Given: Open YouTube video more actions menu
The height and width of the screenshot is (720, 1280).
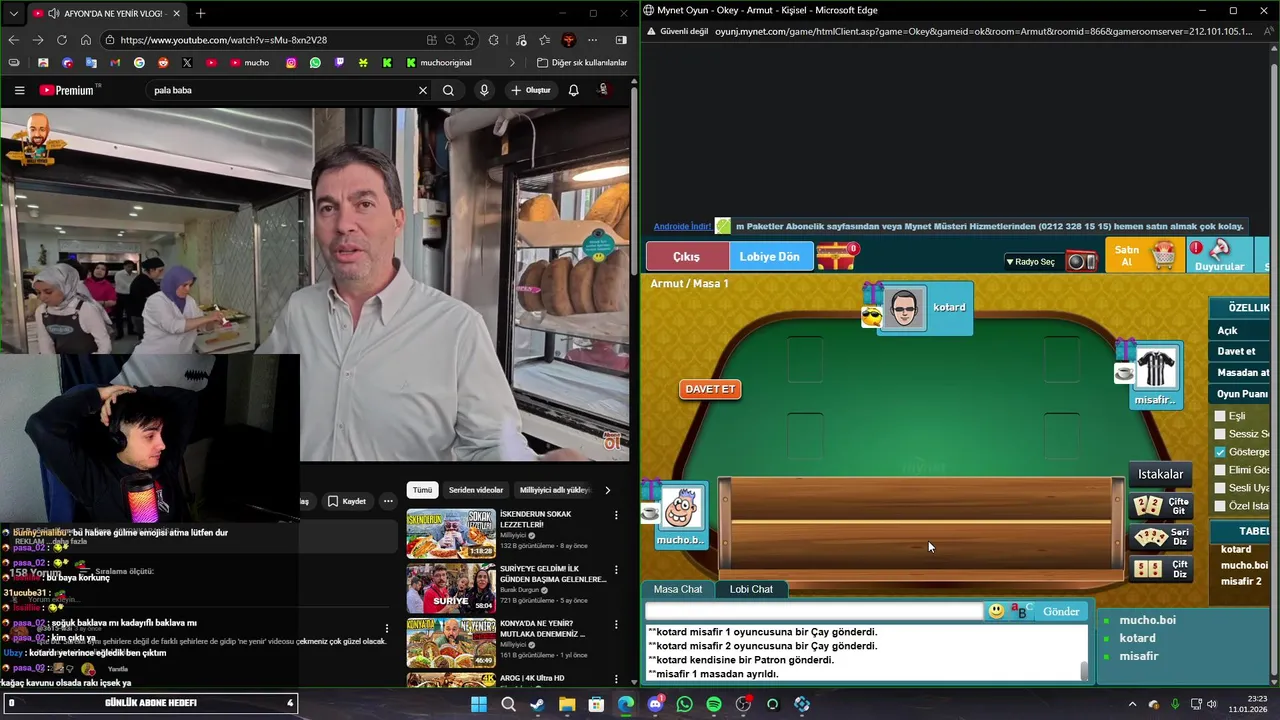Looking at the screenshot, I should click(x=388, y=501).
